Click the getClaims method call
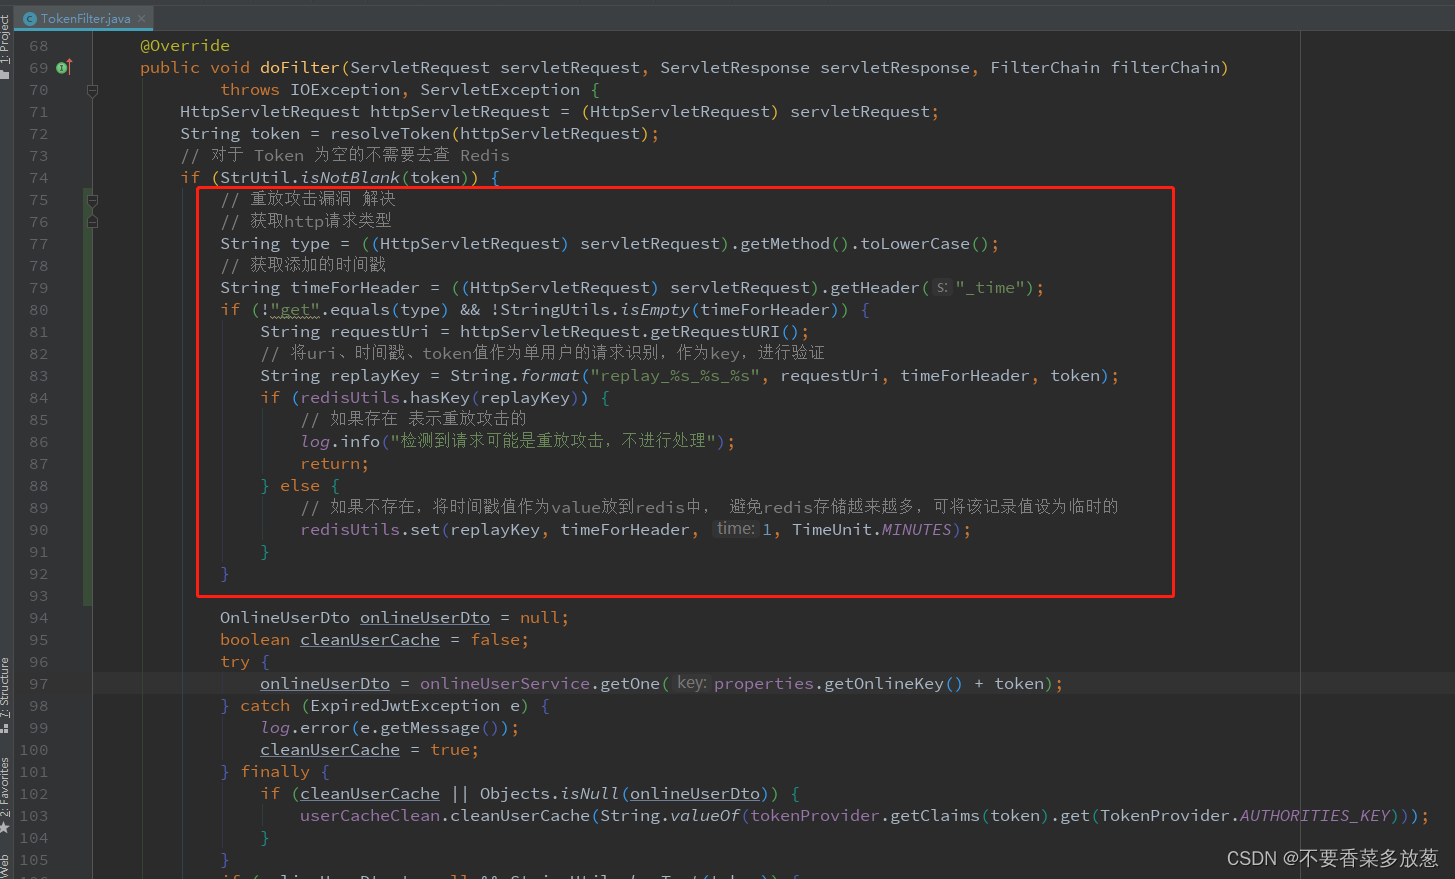 tap(935, 816)
